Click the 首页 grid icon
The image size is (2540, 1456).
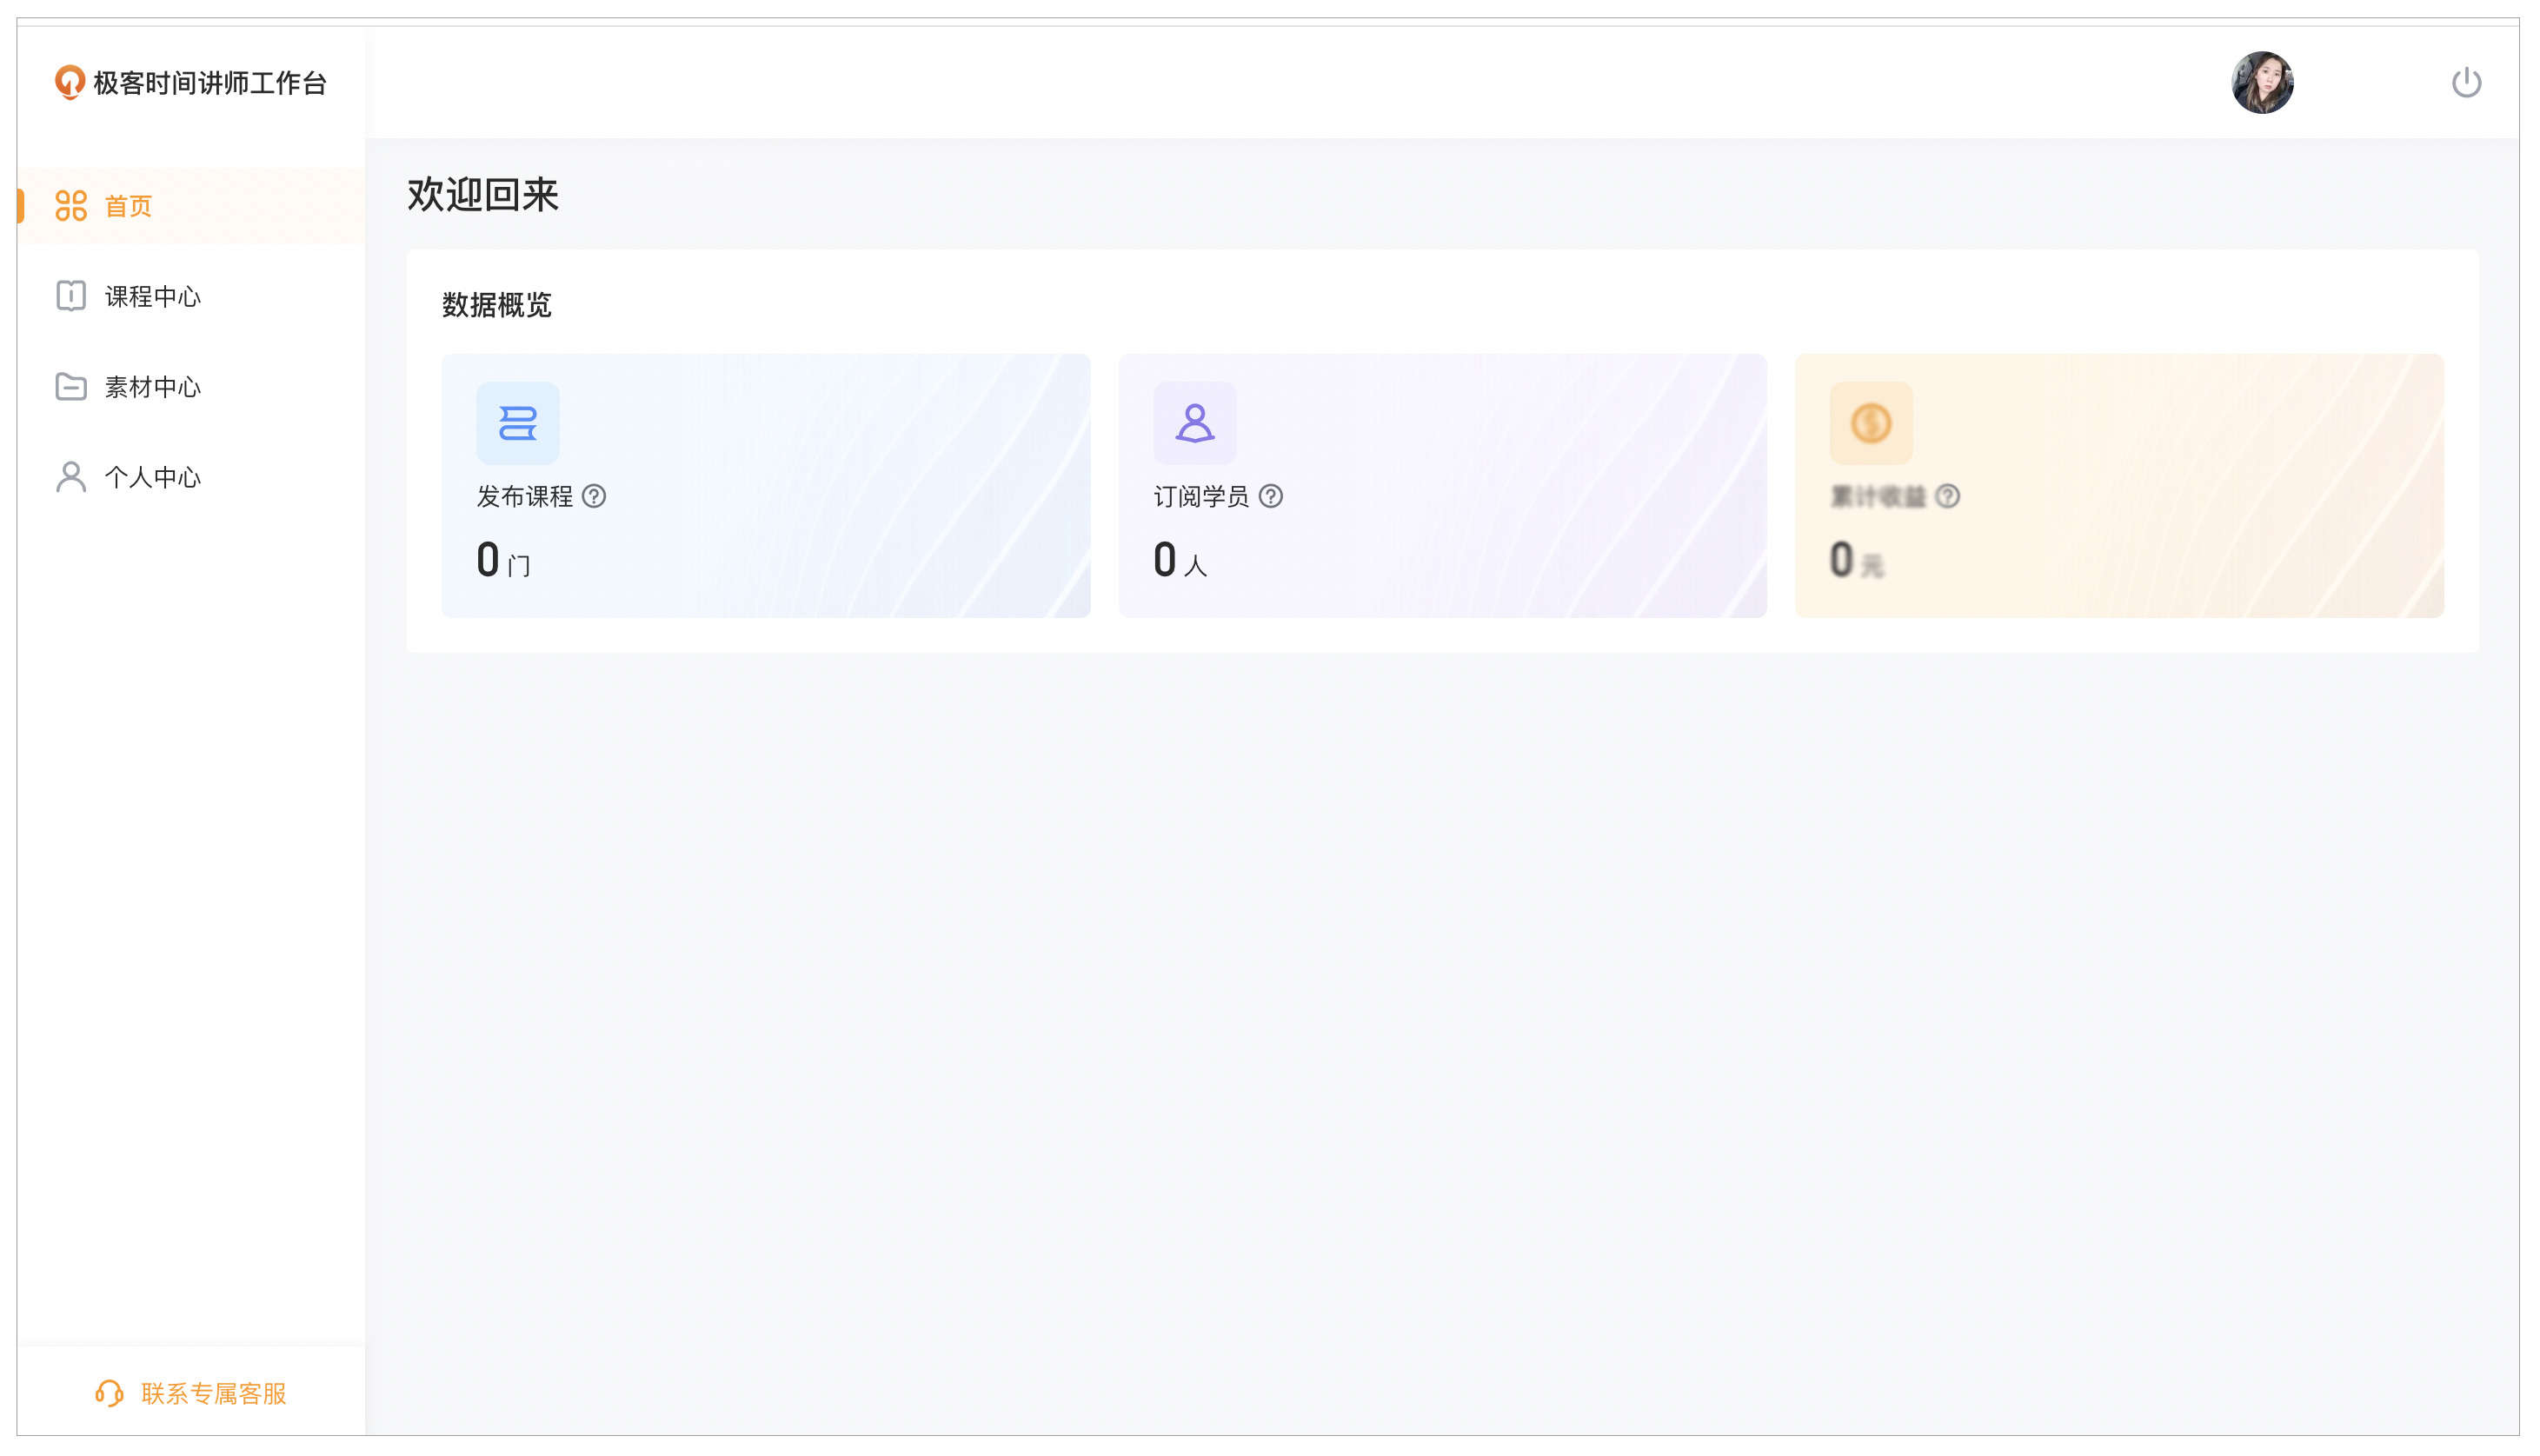click(71, 206)
